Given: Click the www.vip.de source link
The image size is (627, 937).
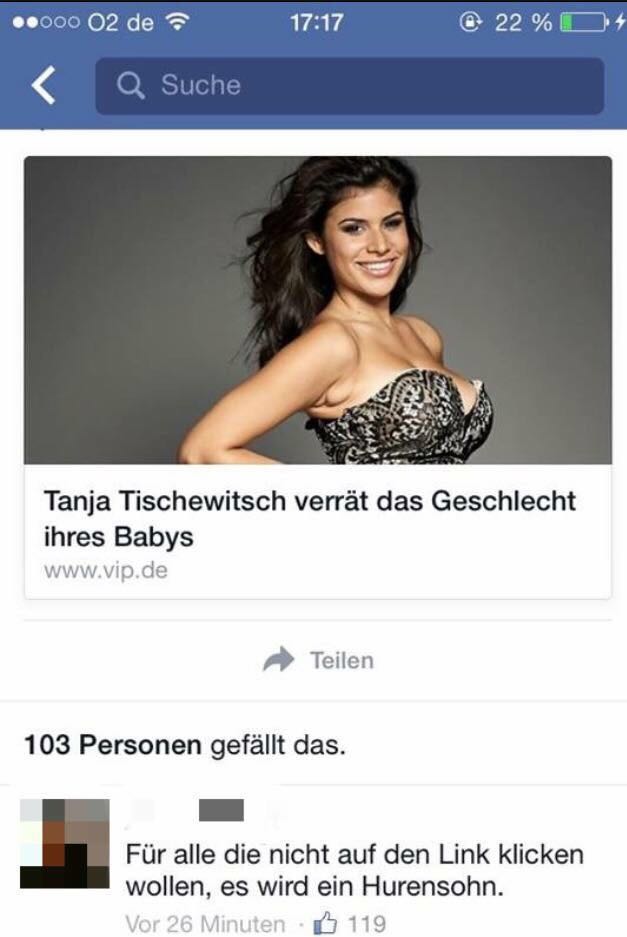Looking at the screenshot, I should point(106,570).
